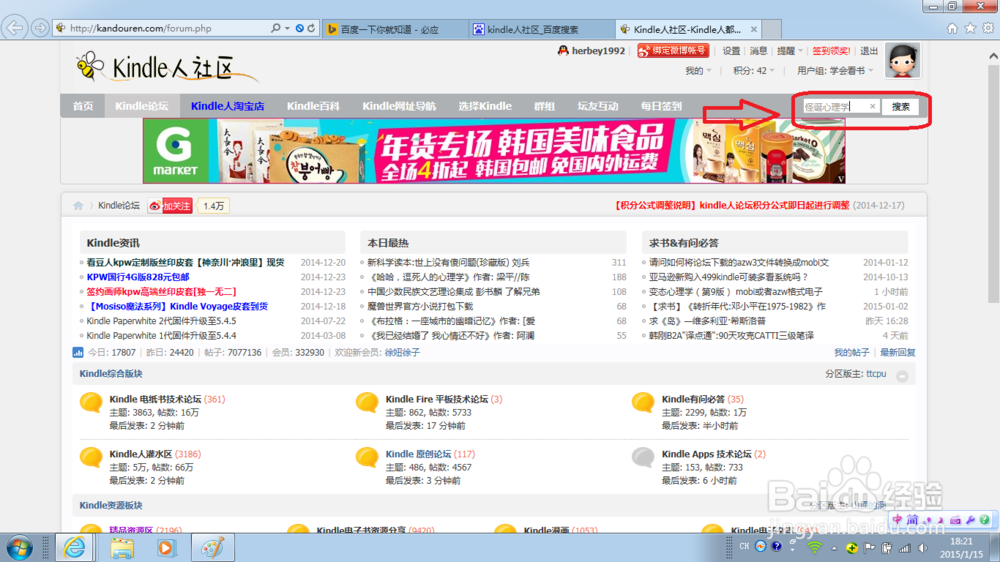The height and width of the screenshot is (562, 1000).
Task: Expand address bar search dropdown arrow
Action: pos(287,28)
